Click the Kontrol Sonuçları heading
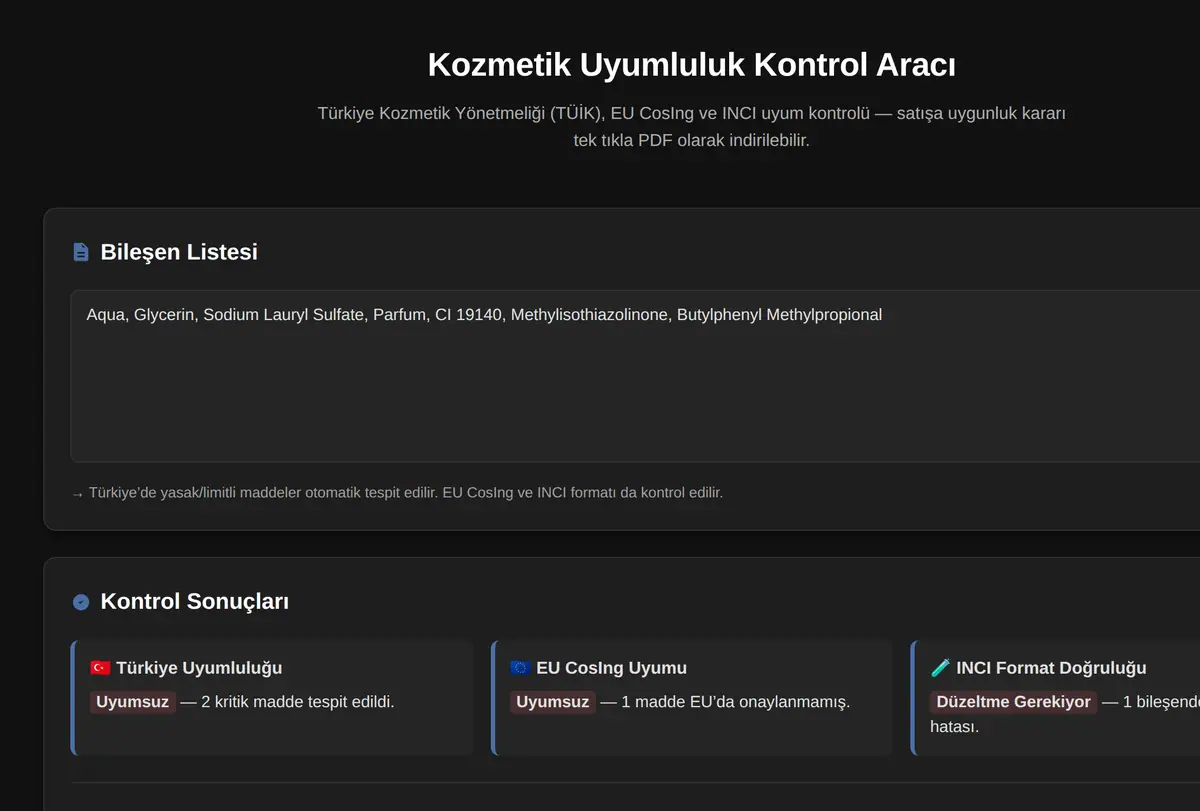The height and width of the screenshot is (811, 1200). [195, 602]
